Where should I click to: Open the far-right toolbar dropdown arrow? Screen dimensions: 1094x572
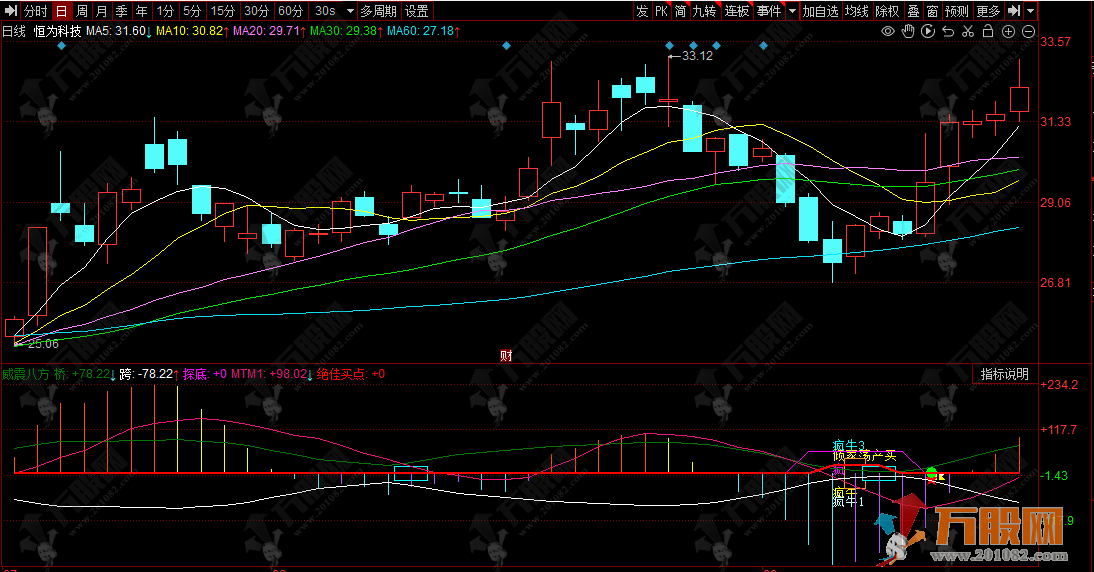pyautogui.click(x=1031, y=11)
